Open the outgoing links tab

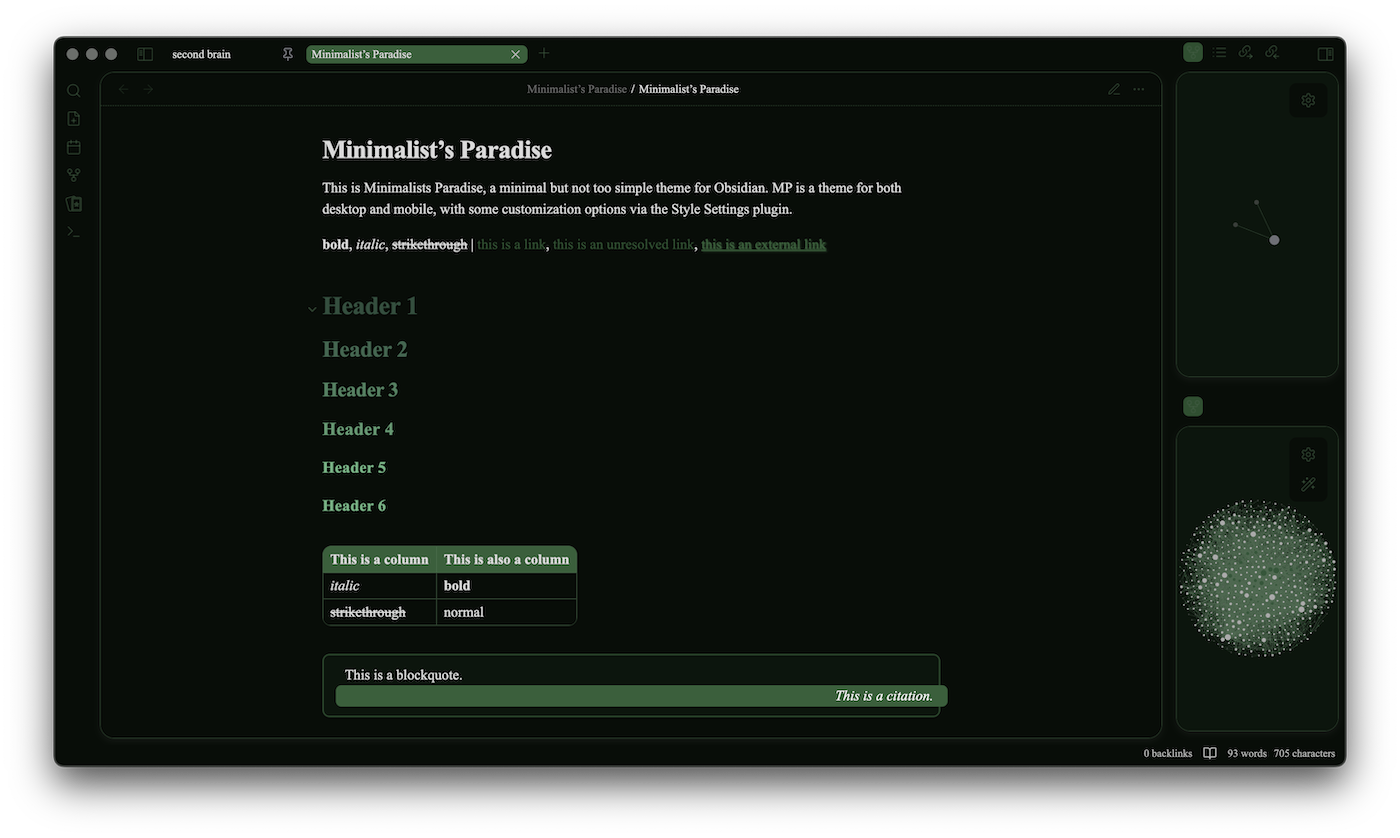[x=1246, y=53]
